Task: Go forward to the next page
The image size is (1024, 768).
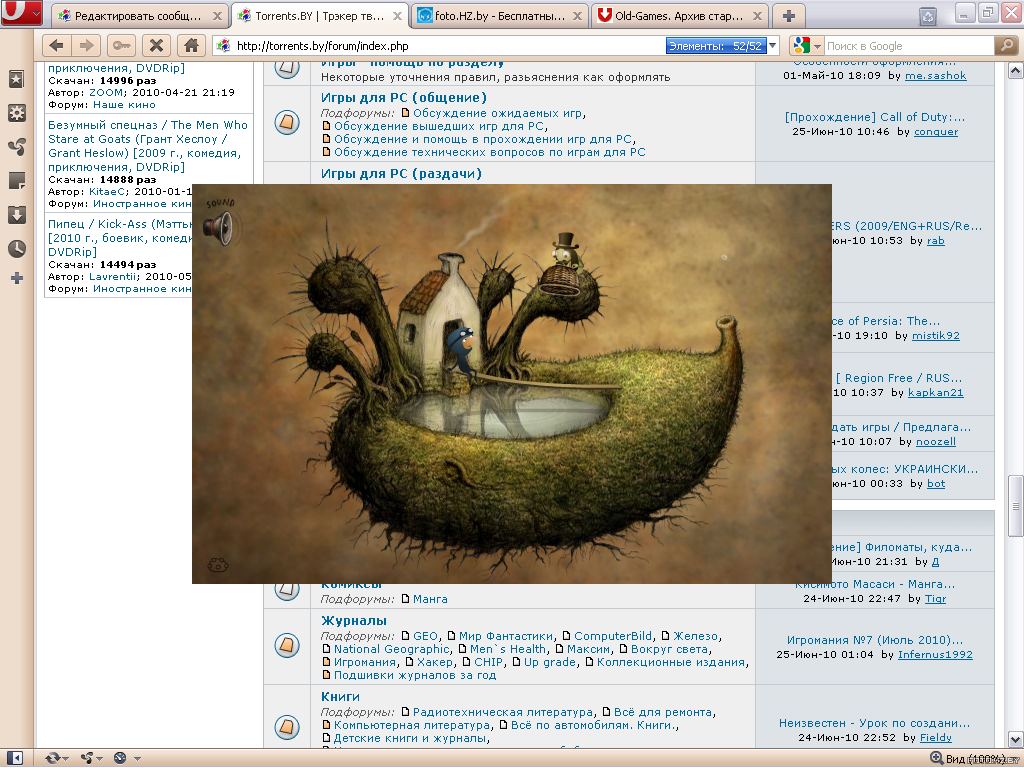Action: pyautogui.click(x=86, y=46)
